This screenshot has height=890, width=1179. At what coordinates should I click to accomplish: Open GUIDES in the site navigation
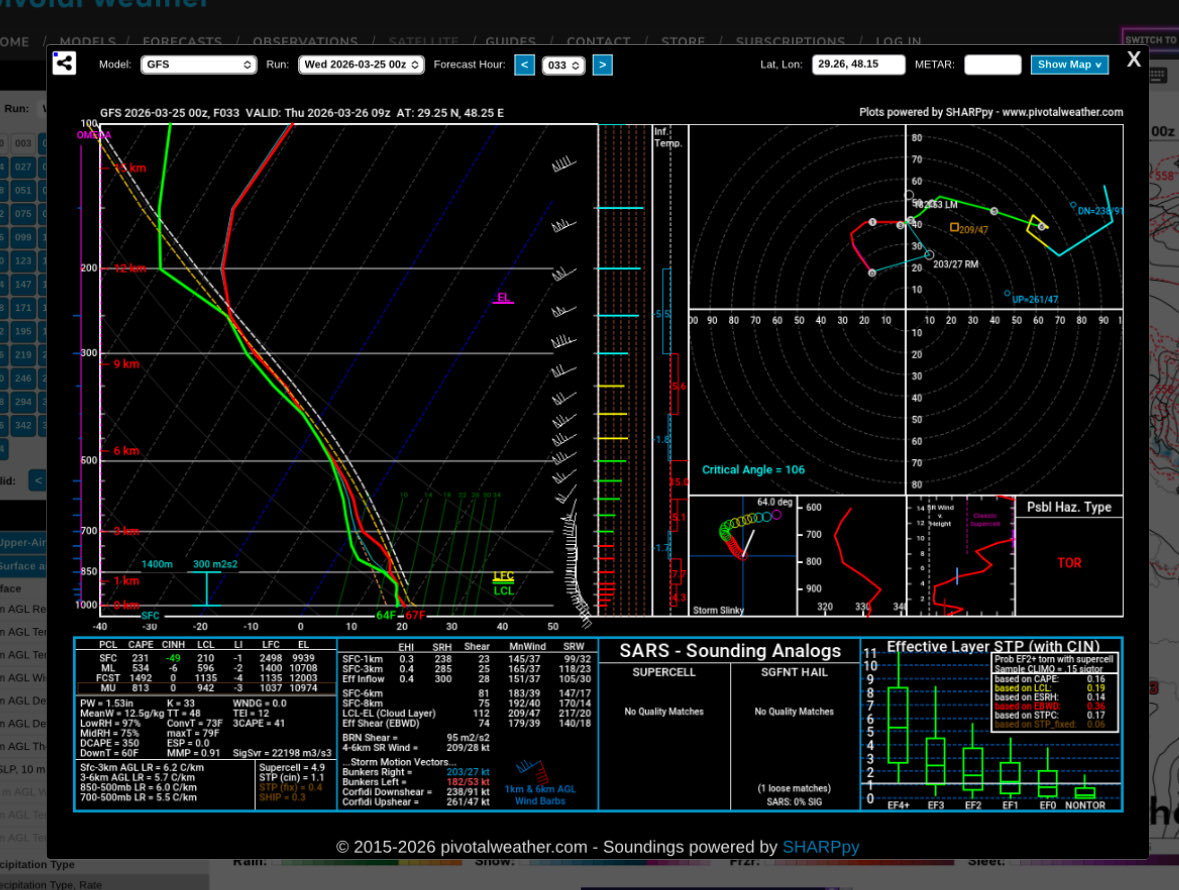tap(511, 41)
